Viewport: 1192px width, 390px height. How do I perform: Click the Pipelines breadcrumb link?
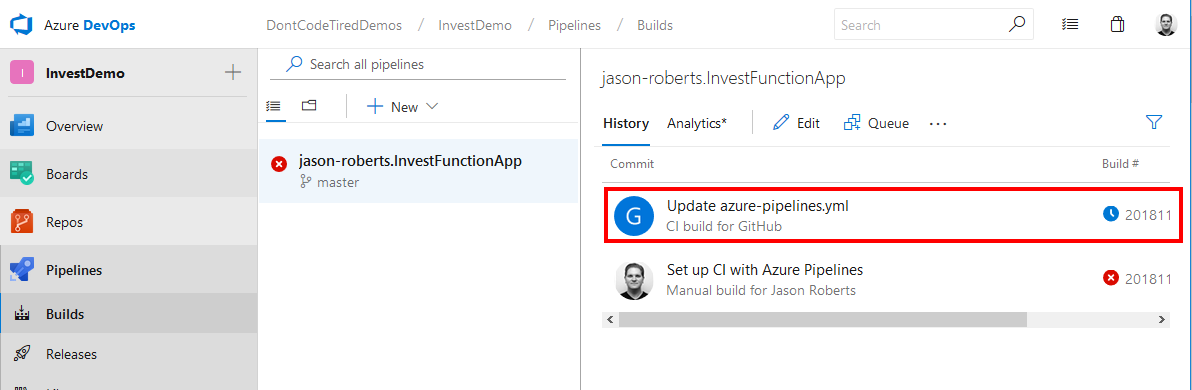575,25
